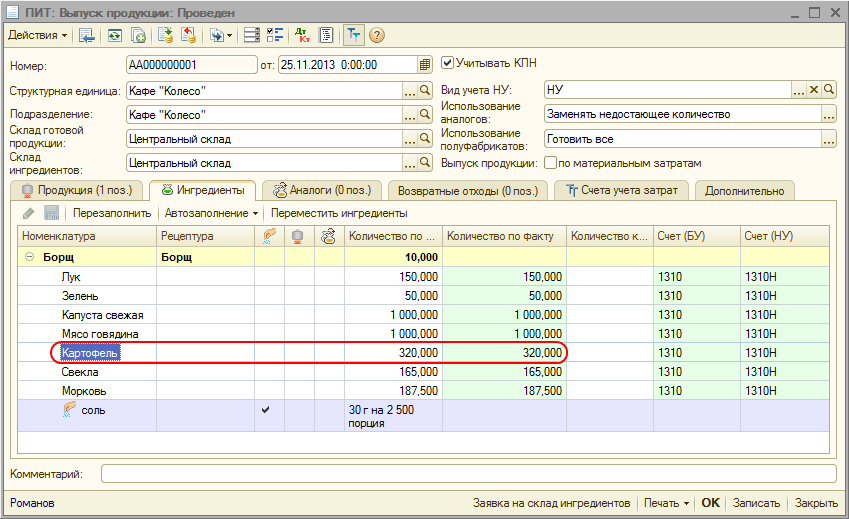
Task: Collapse the Борщ tree group
Action: click(x=29, y=257)
